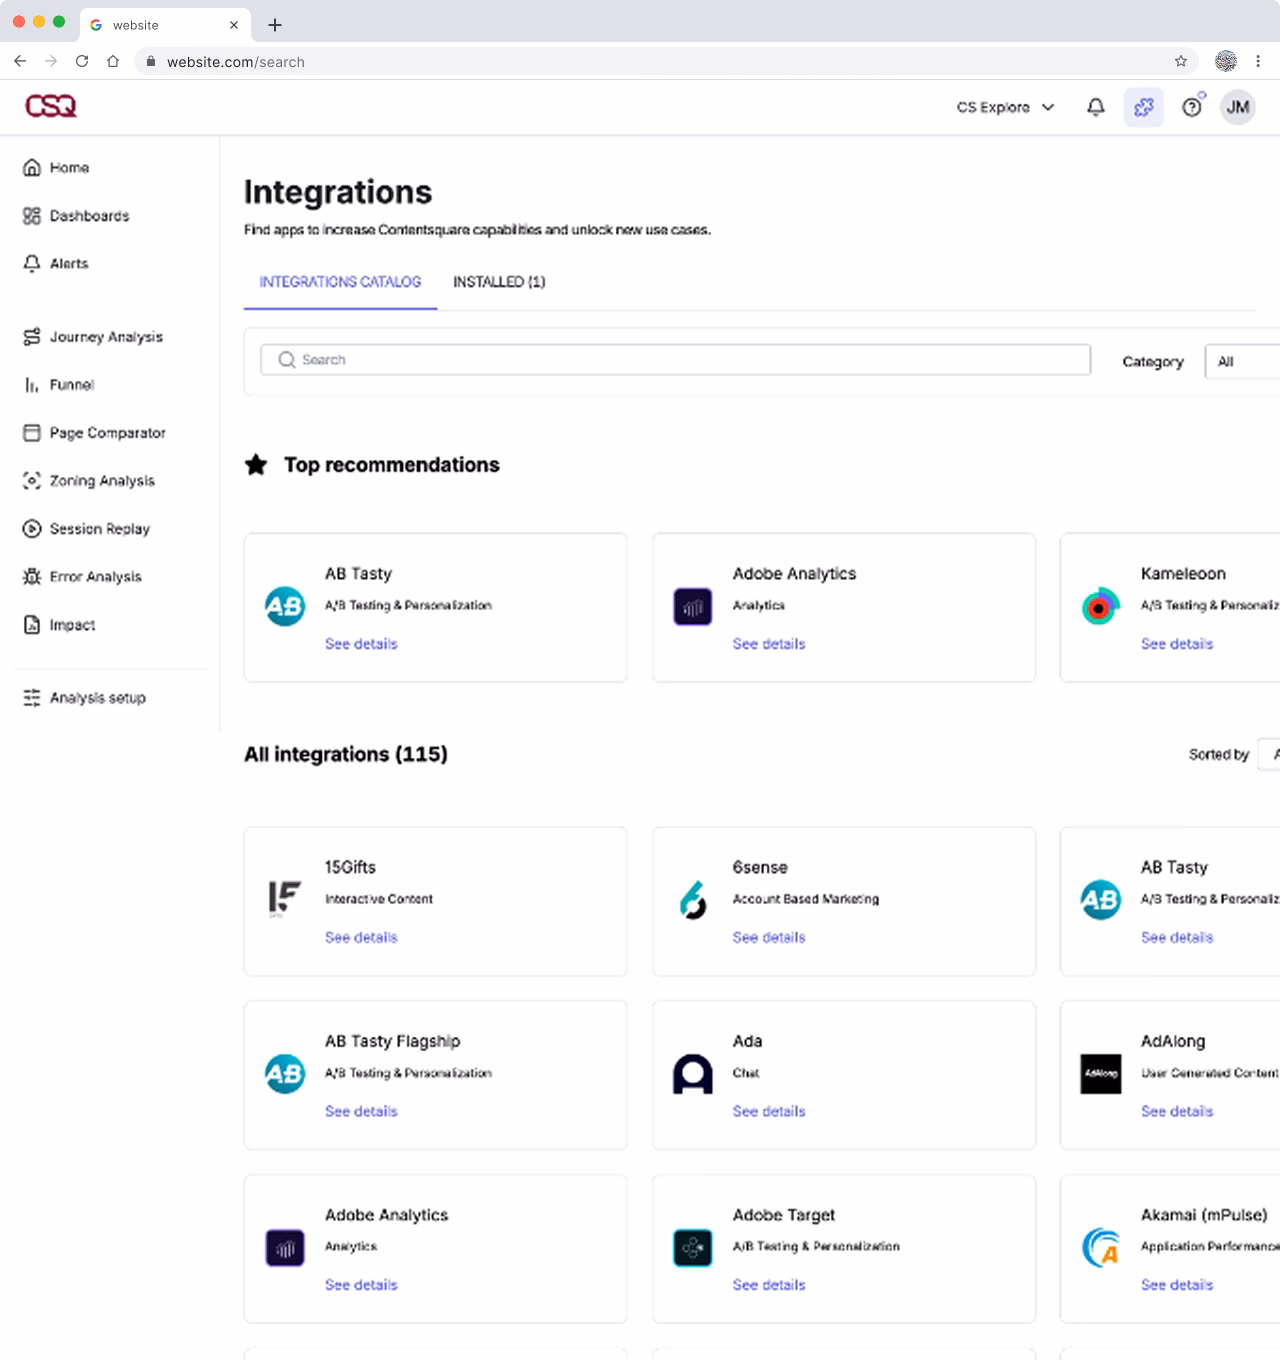
Task: Open a new browser tab
Action: point(275,25)
